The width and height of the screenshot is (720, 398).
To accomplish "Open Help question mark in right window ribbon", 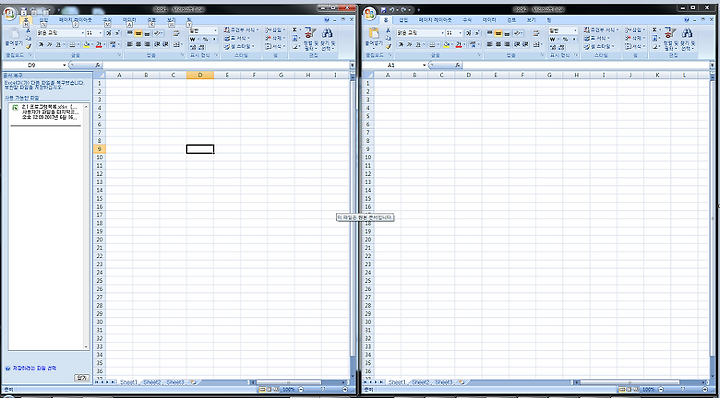I will pyautogui.click(x=687, y=20).
